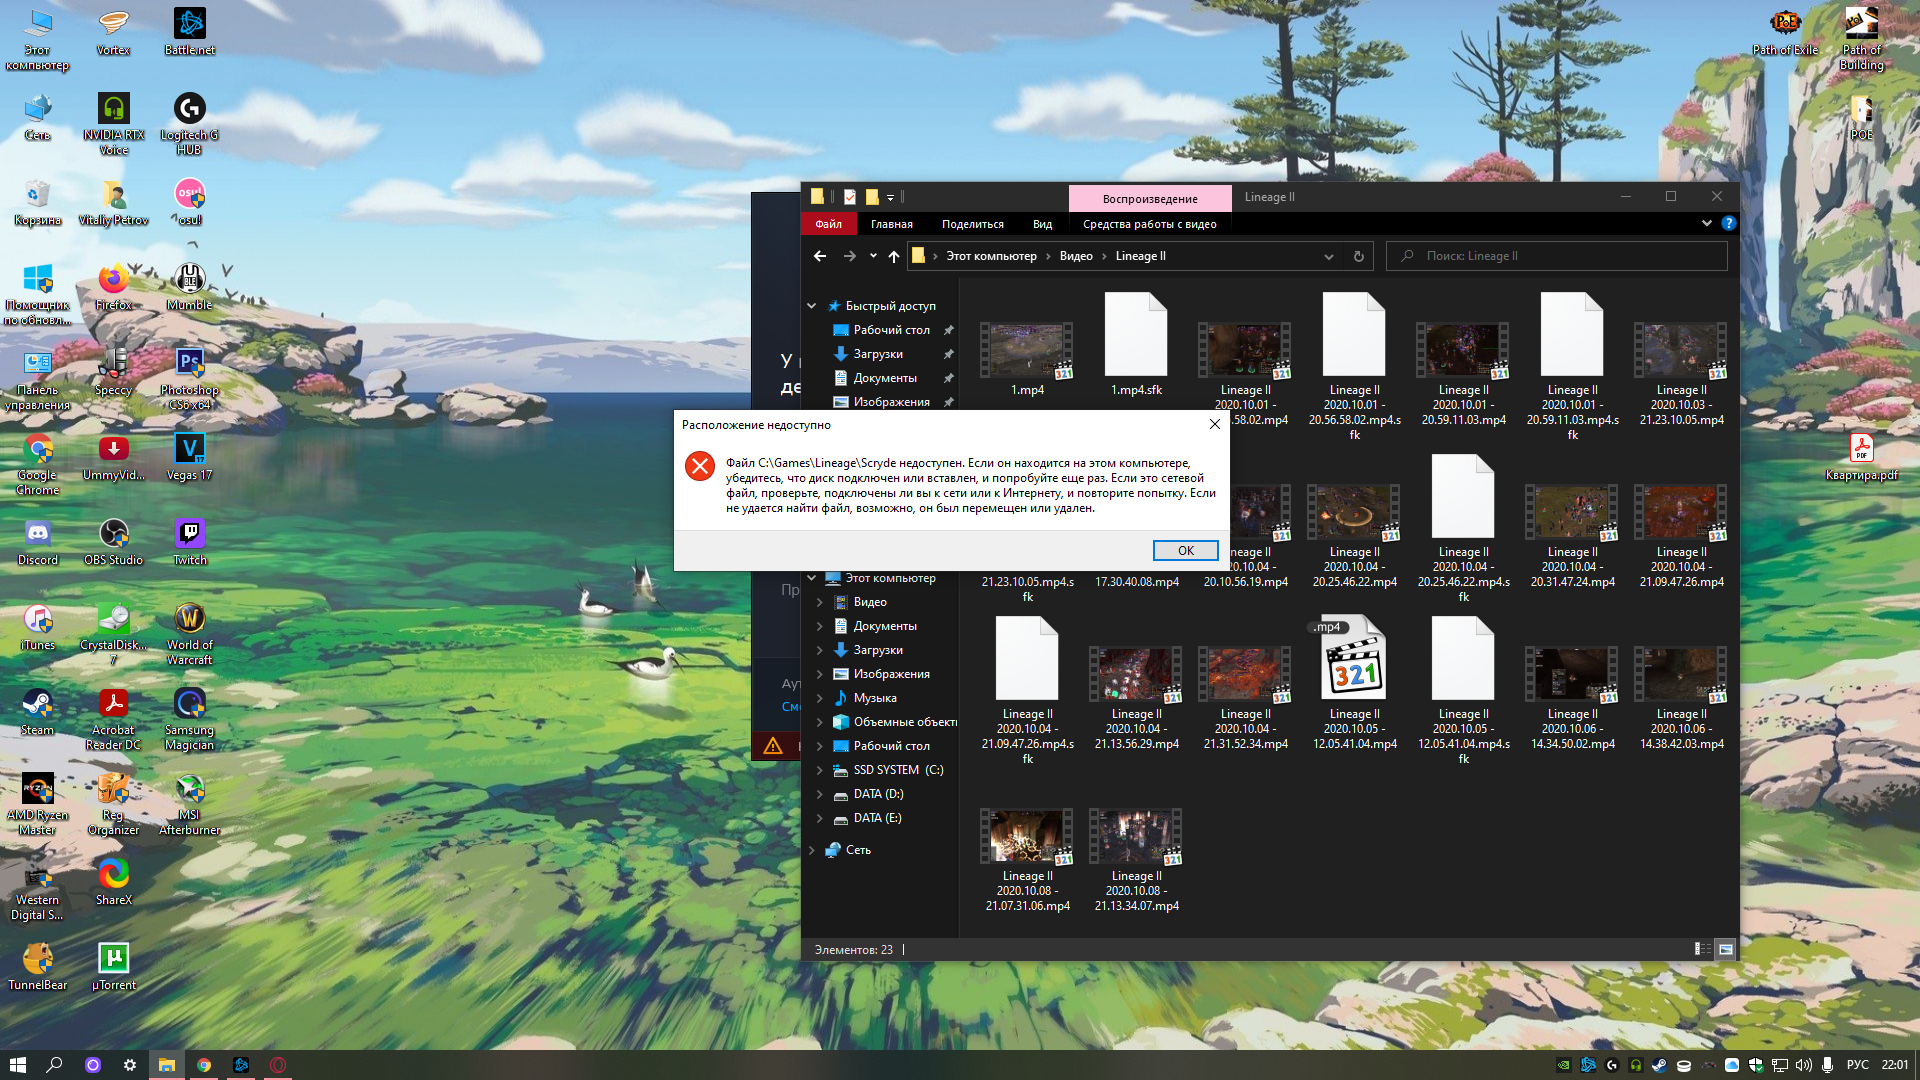Go up one folder level arrow
The image size is (1920, 1080).
(x=894, y=256)
